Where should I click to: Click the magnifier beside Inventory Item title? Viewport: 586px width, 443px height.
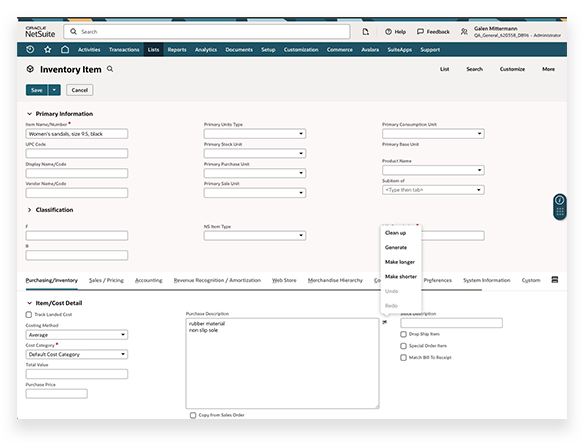point(110,69)
